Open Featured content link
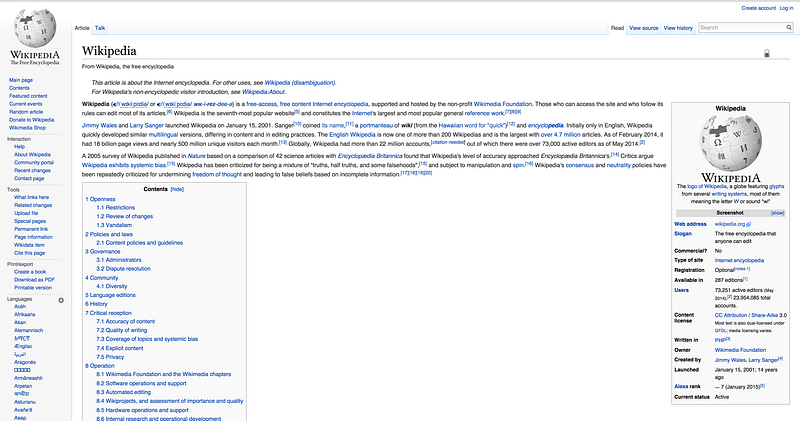 coord(28,96)
